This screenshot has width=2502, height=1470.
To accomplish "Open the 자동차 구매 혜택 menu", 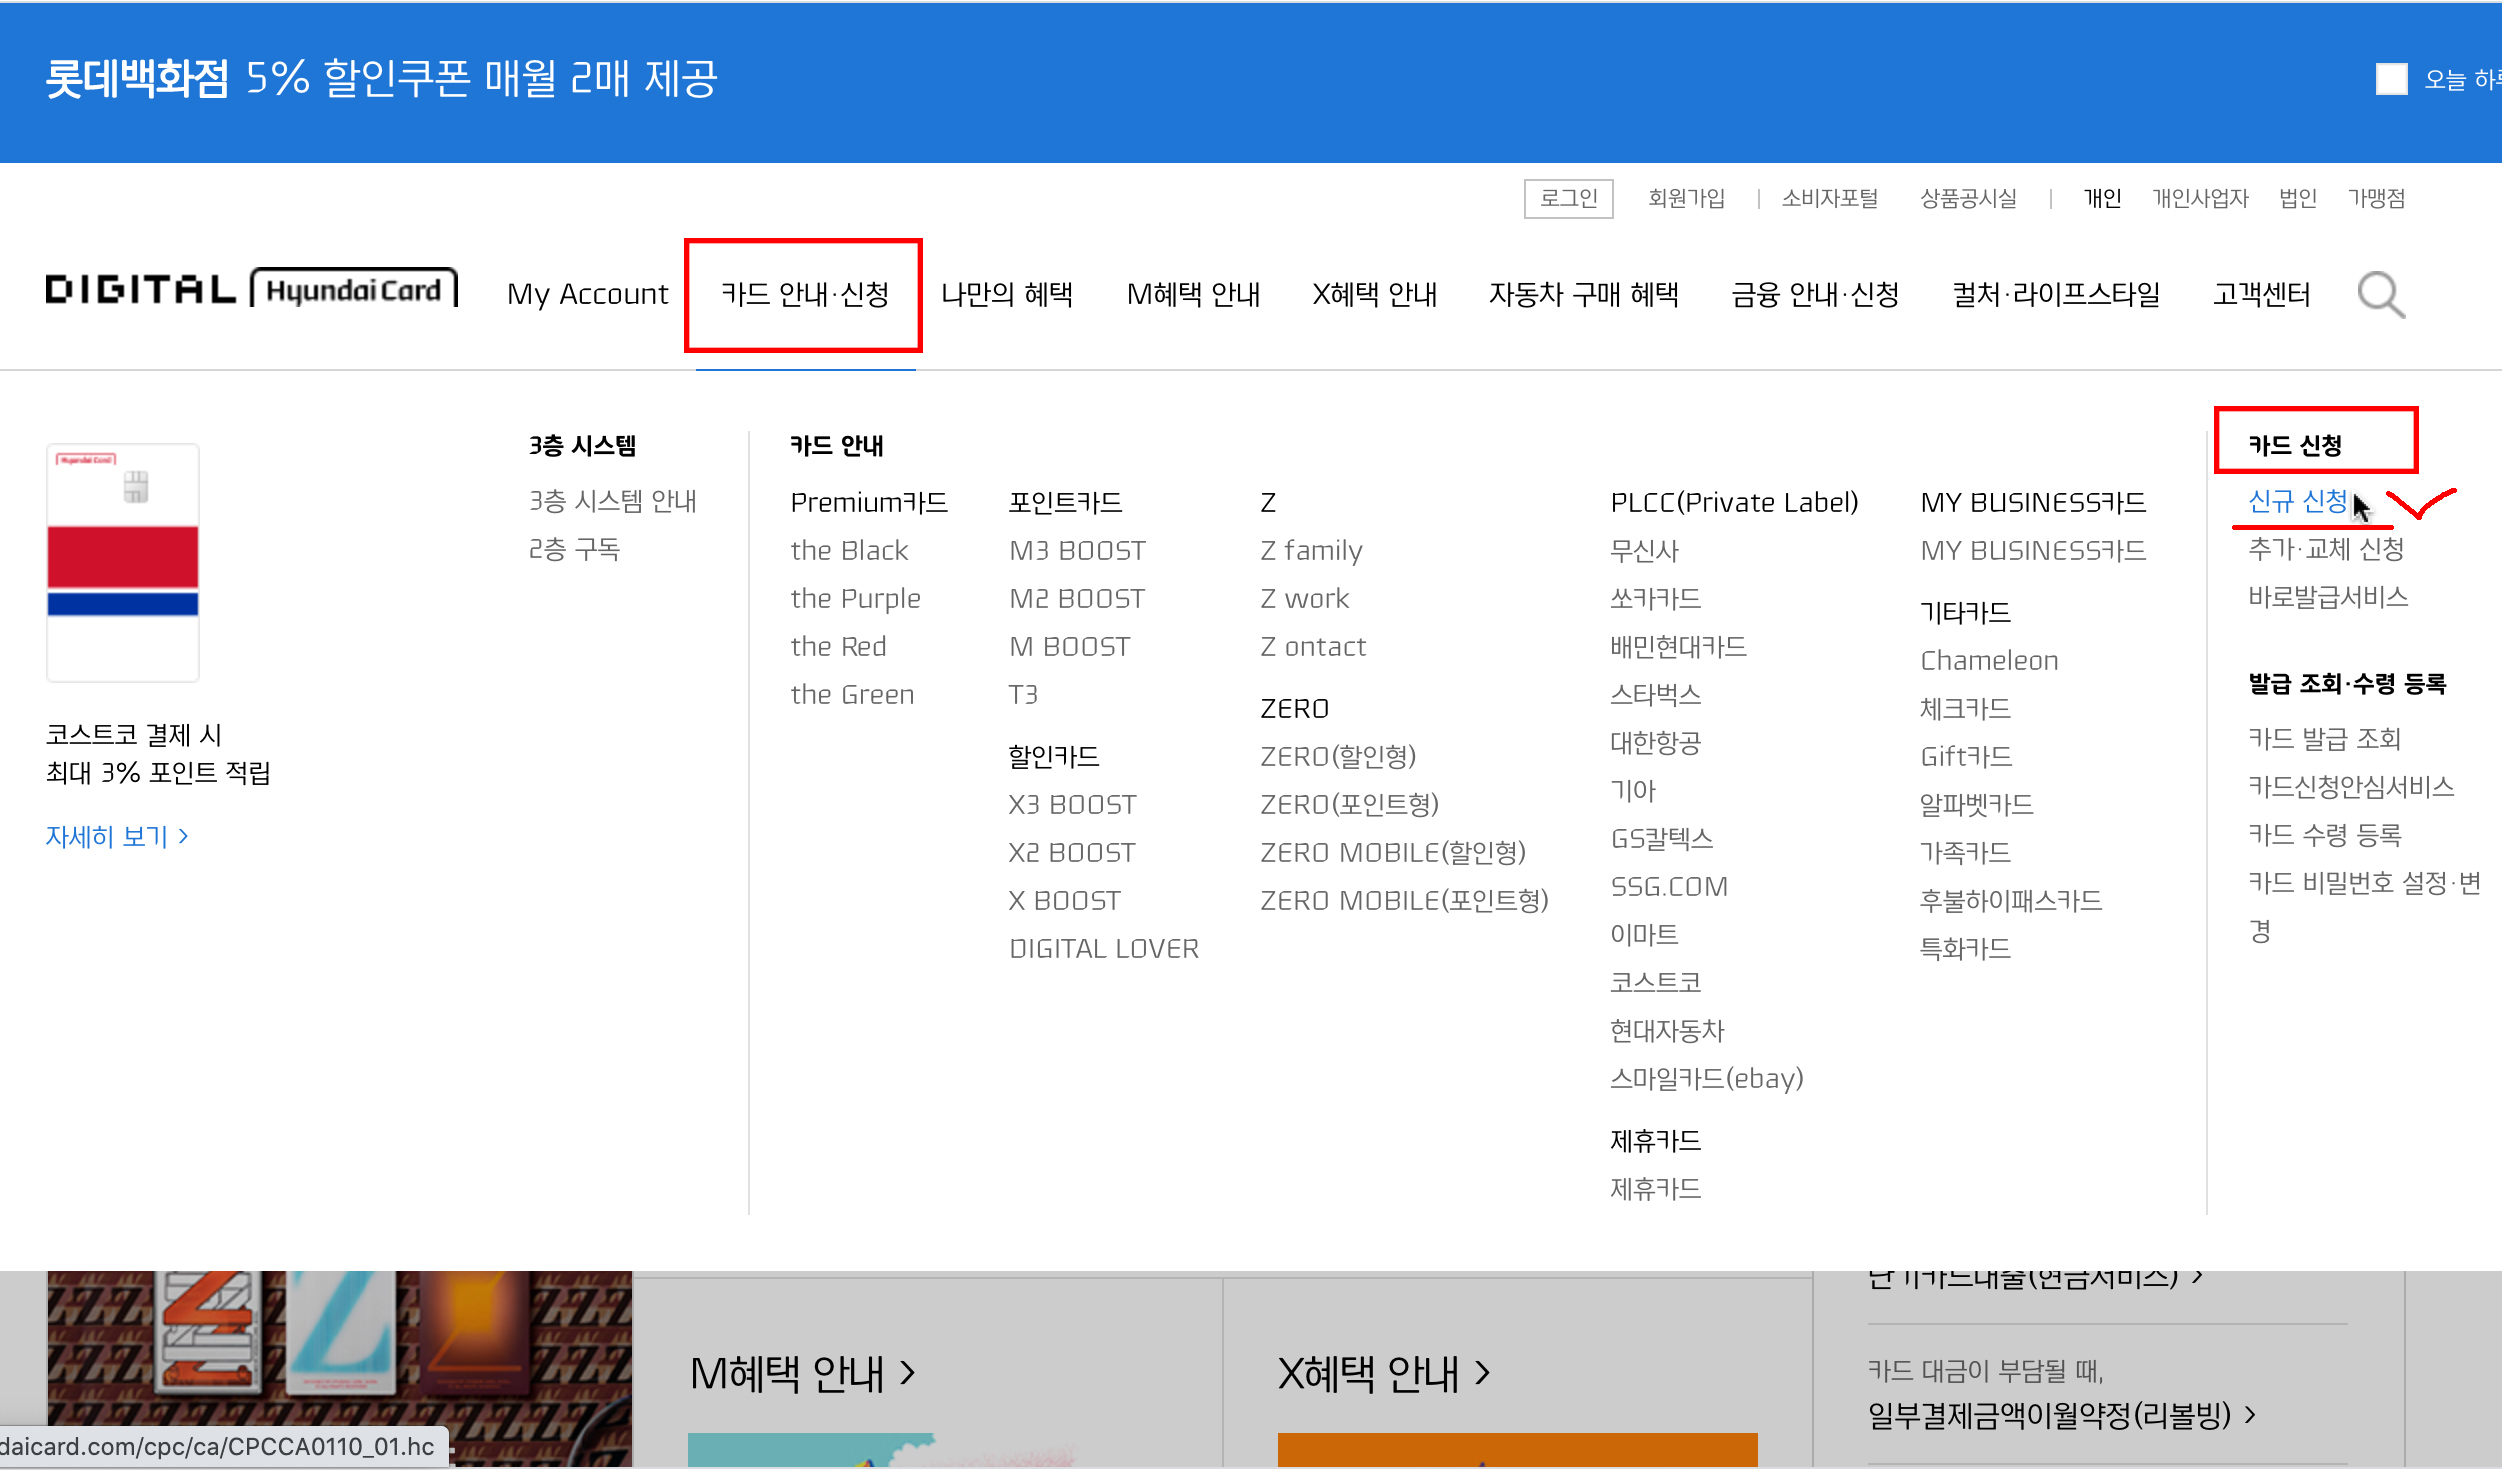I will pos(1583,294).
